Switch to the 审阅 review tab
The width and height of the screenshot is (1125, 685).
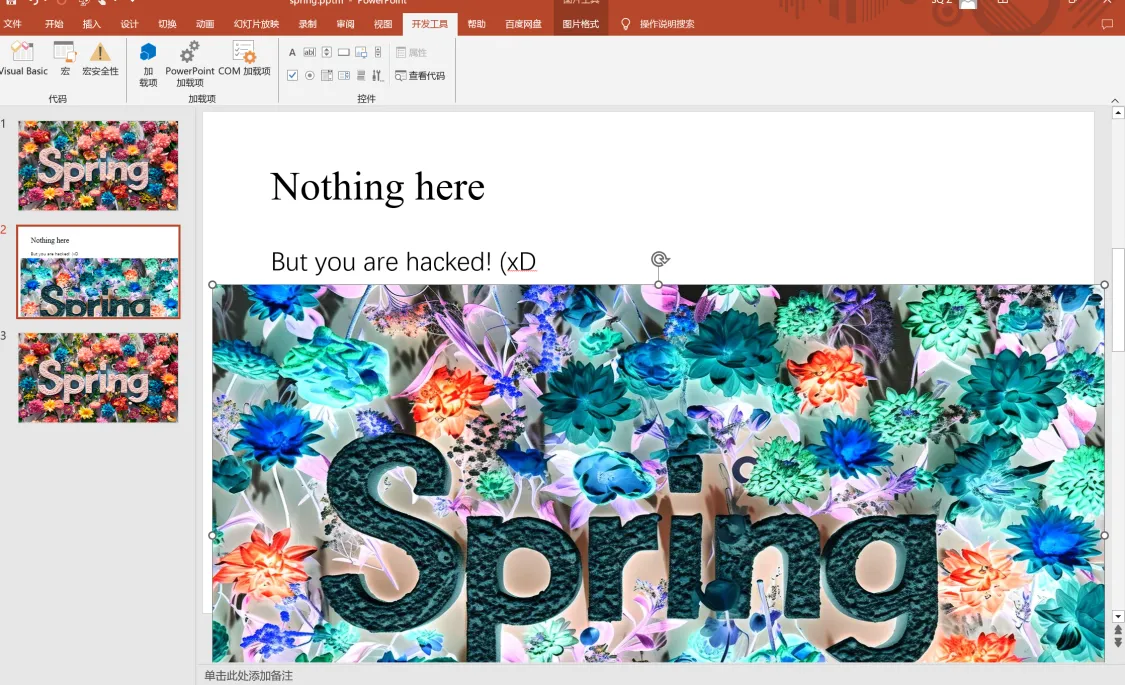pyautogui.click(x=345, y=24)
